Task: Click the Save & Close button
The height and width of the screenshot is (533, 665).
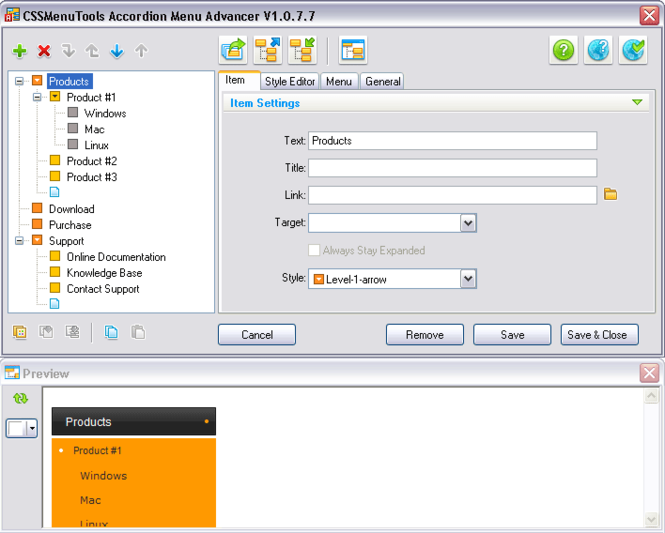Action: click(x=600, y=335)
